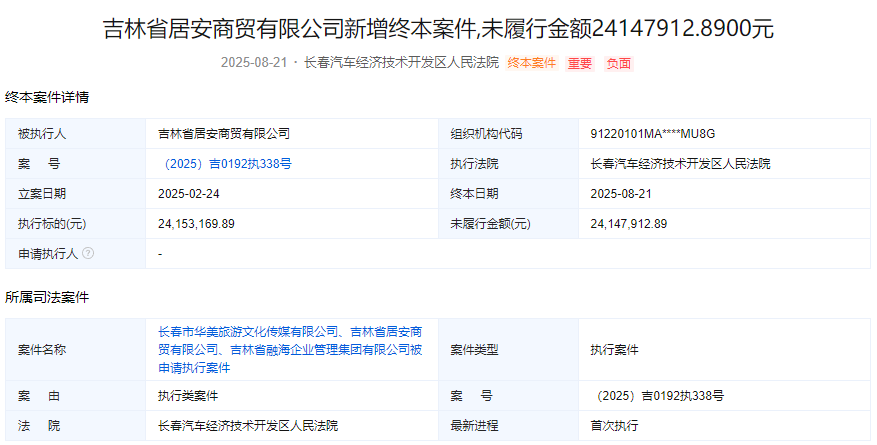
Task: Click 吉林省居安商贸有限公司 in the 被执行人 row
Action: pos(224,134)
